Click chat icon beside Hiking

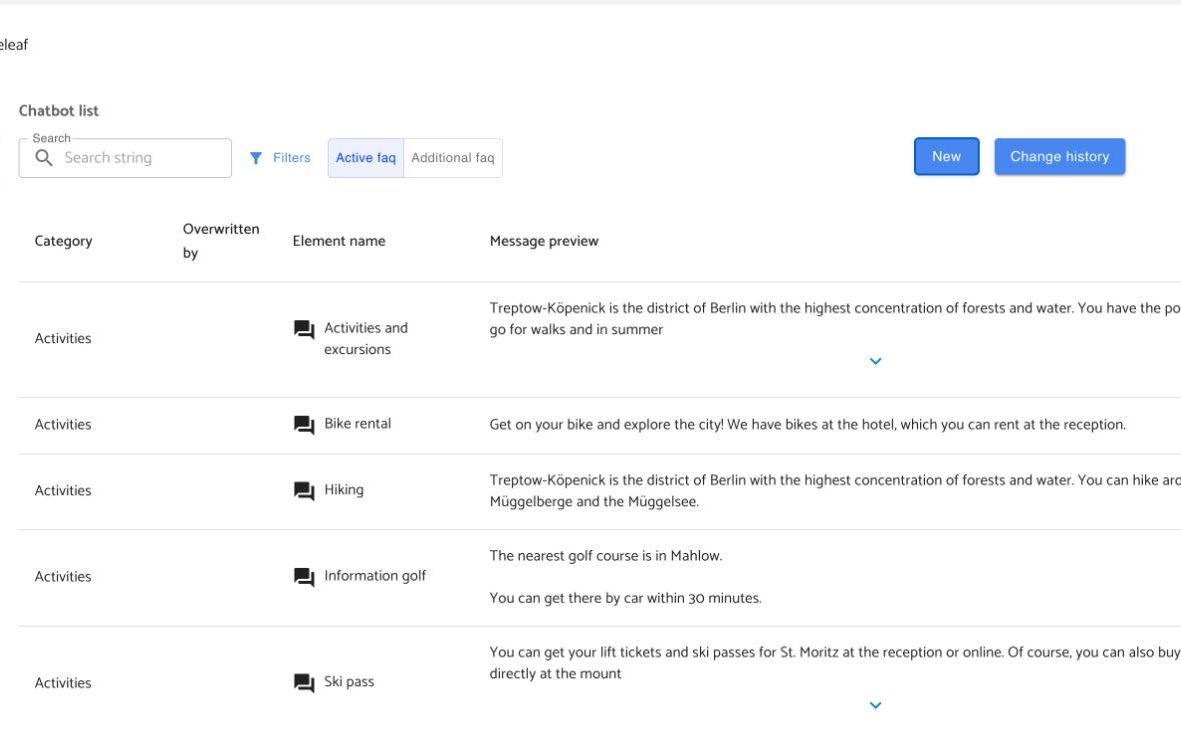click(x=303, y=491)
